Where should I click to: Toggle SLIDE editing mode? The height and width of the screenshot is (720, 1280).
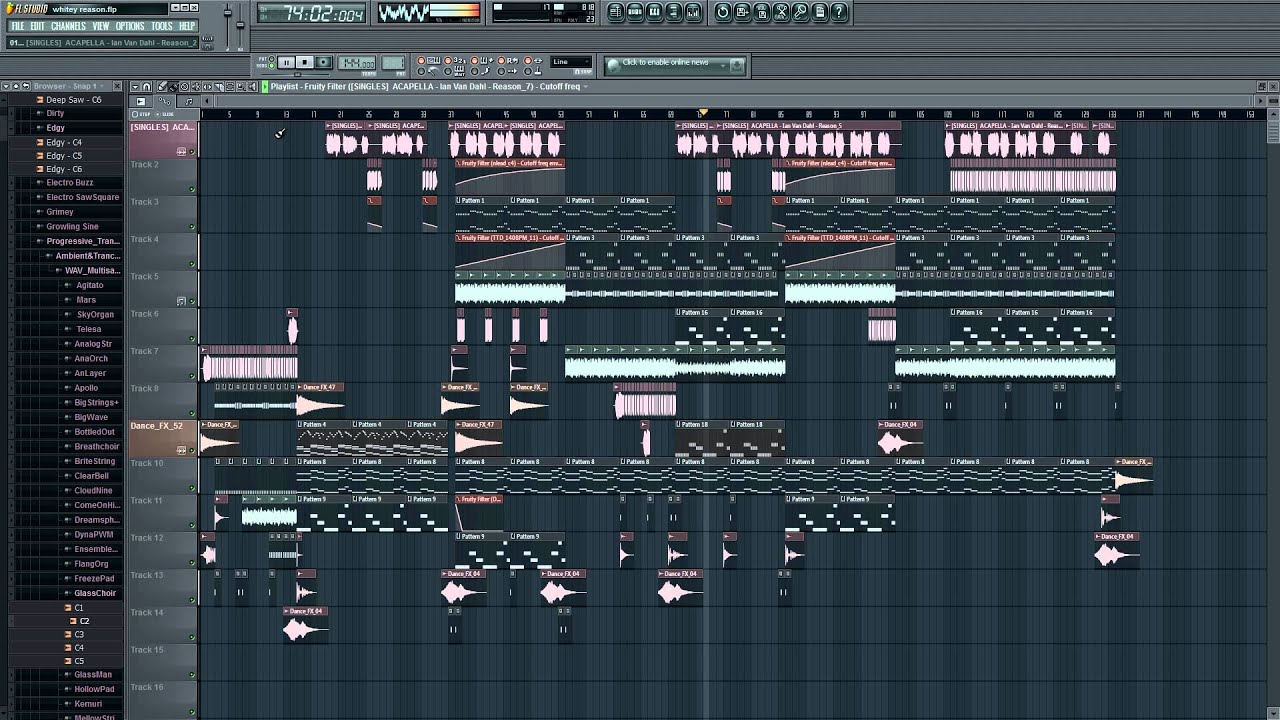(164, 114)
